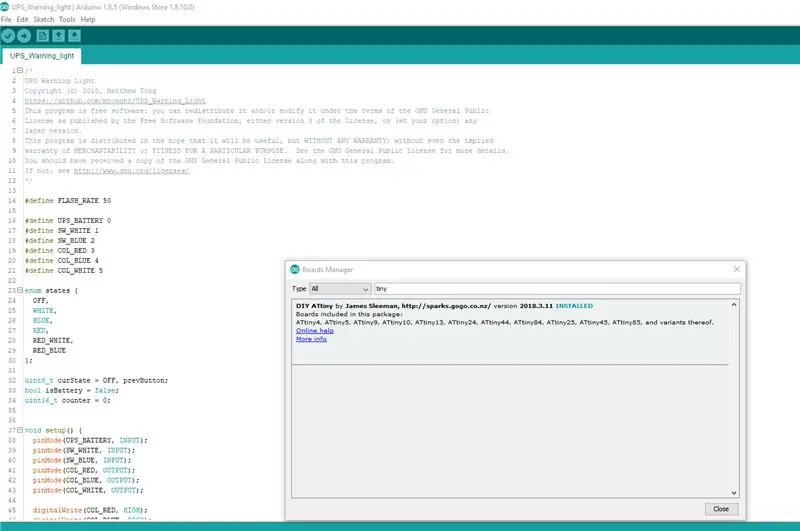Viewport: 800px width, 531px height.
Task: Click '#define SW_BLUE 2' line
Action: [x=60, y=240]
